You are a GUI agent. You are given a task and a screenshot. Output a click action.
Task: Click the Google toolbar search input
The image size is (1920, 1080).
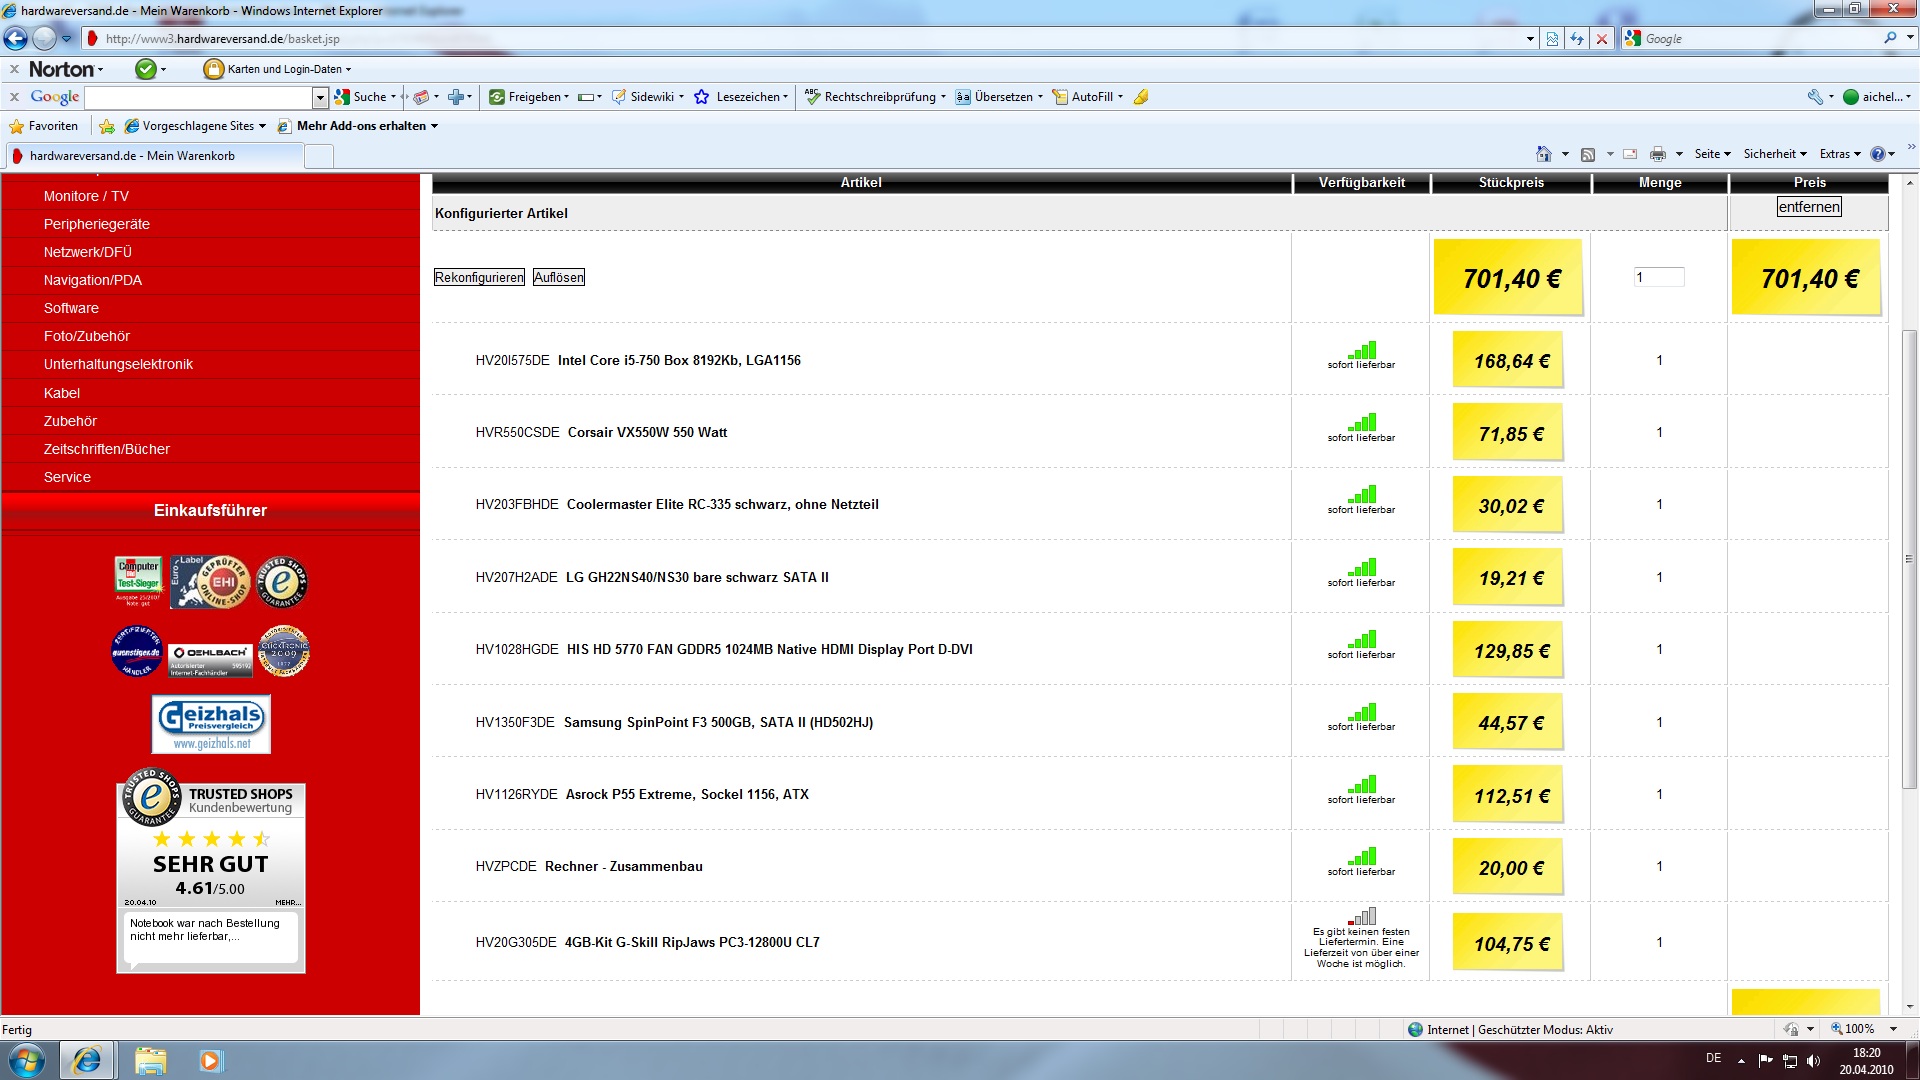pyautogui.click(x=199, y=97)
